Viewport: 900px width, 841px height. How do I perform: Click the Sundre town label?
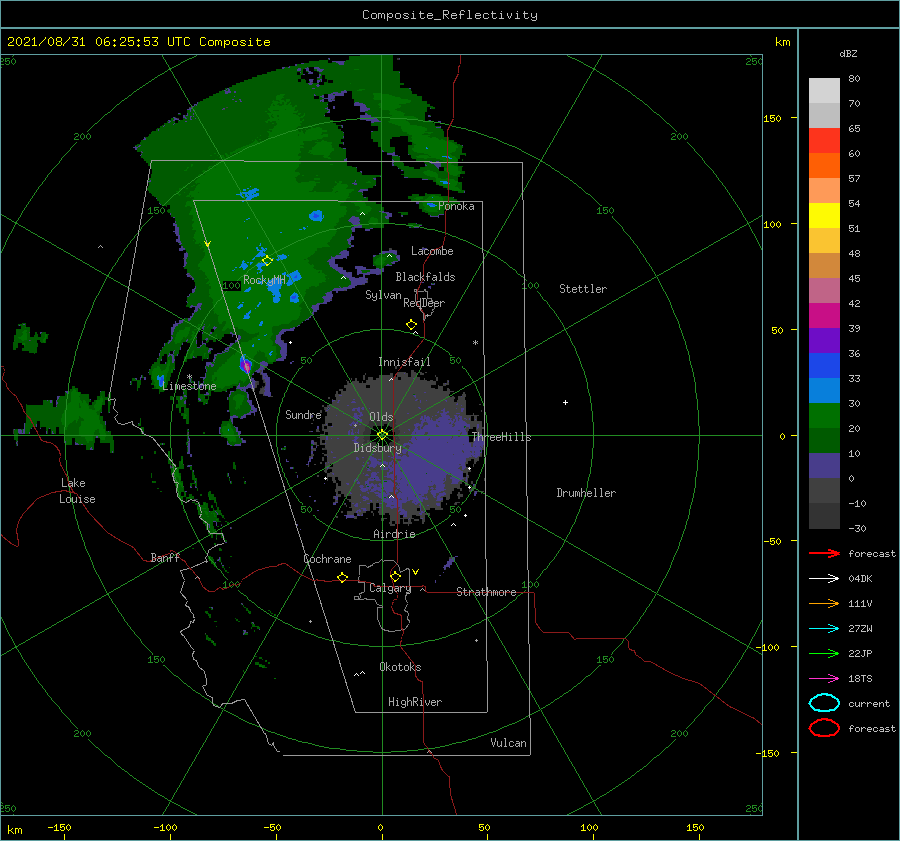point(303,414)
